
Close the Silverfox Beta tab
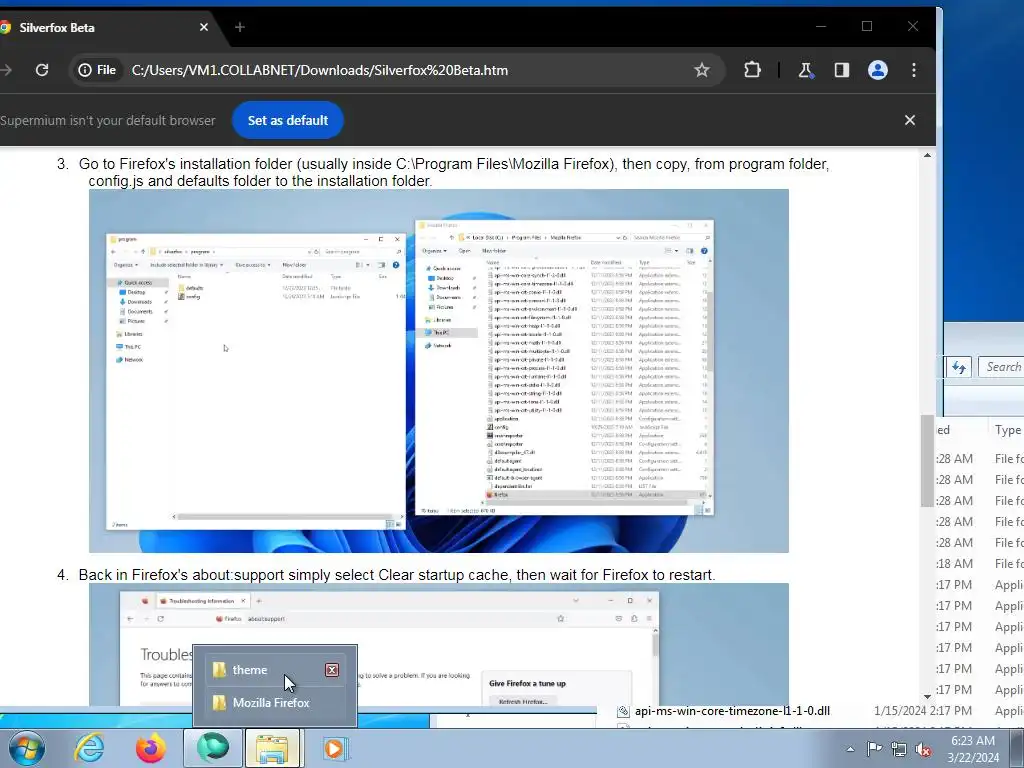pyautogui.click(x=204, y=27)
